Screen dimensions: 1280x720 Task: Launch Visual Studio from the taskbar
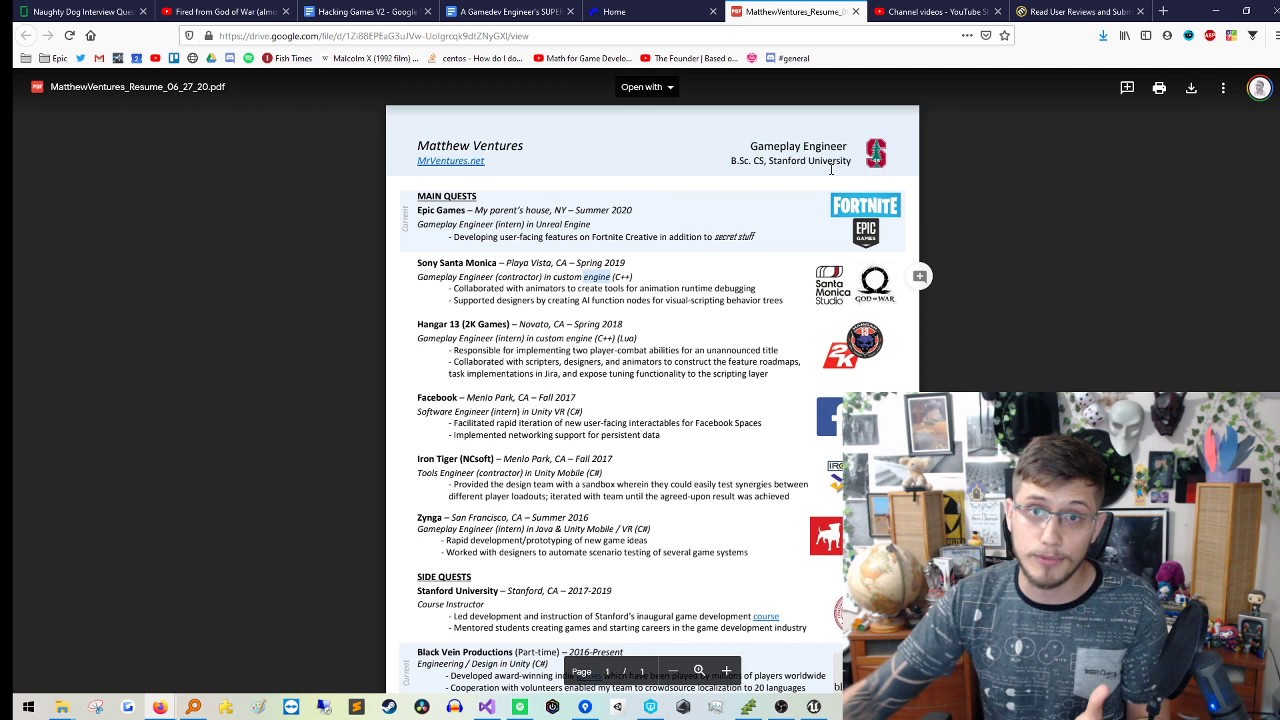487,707
